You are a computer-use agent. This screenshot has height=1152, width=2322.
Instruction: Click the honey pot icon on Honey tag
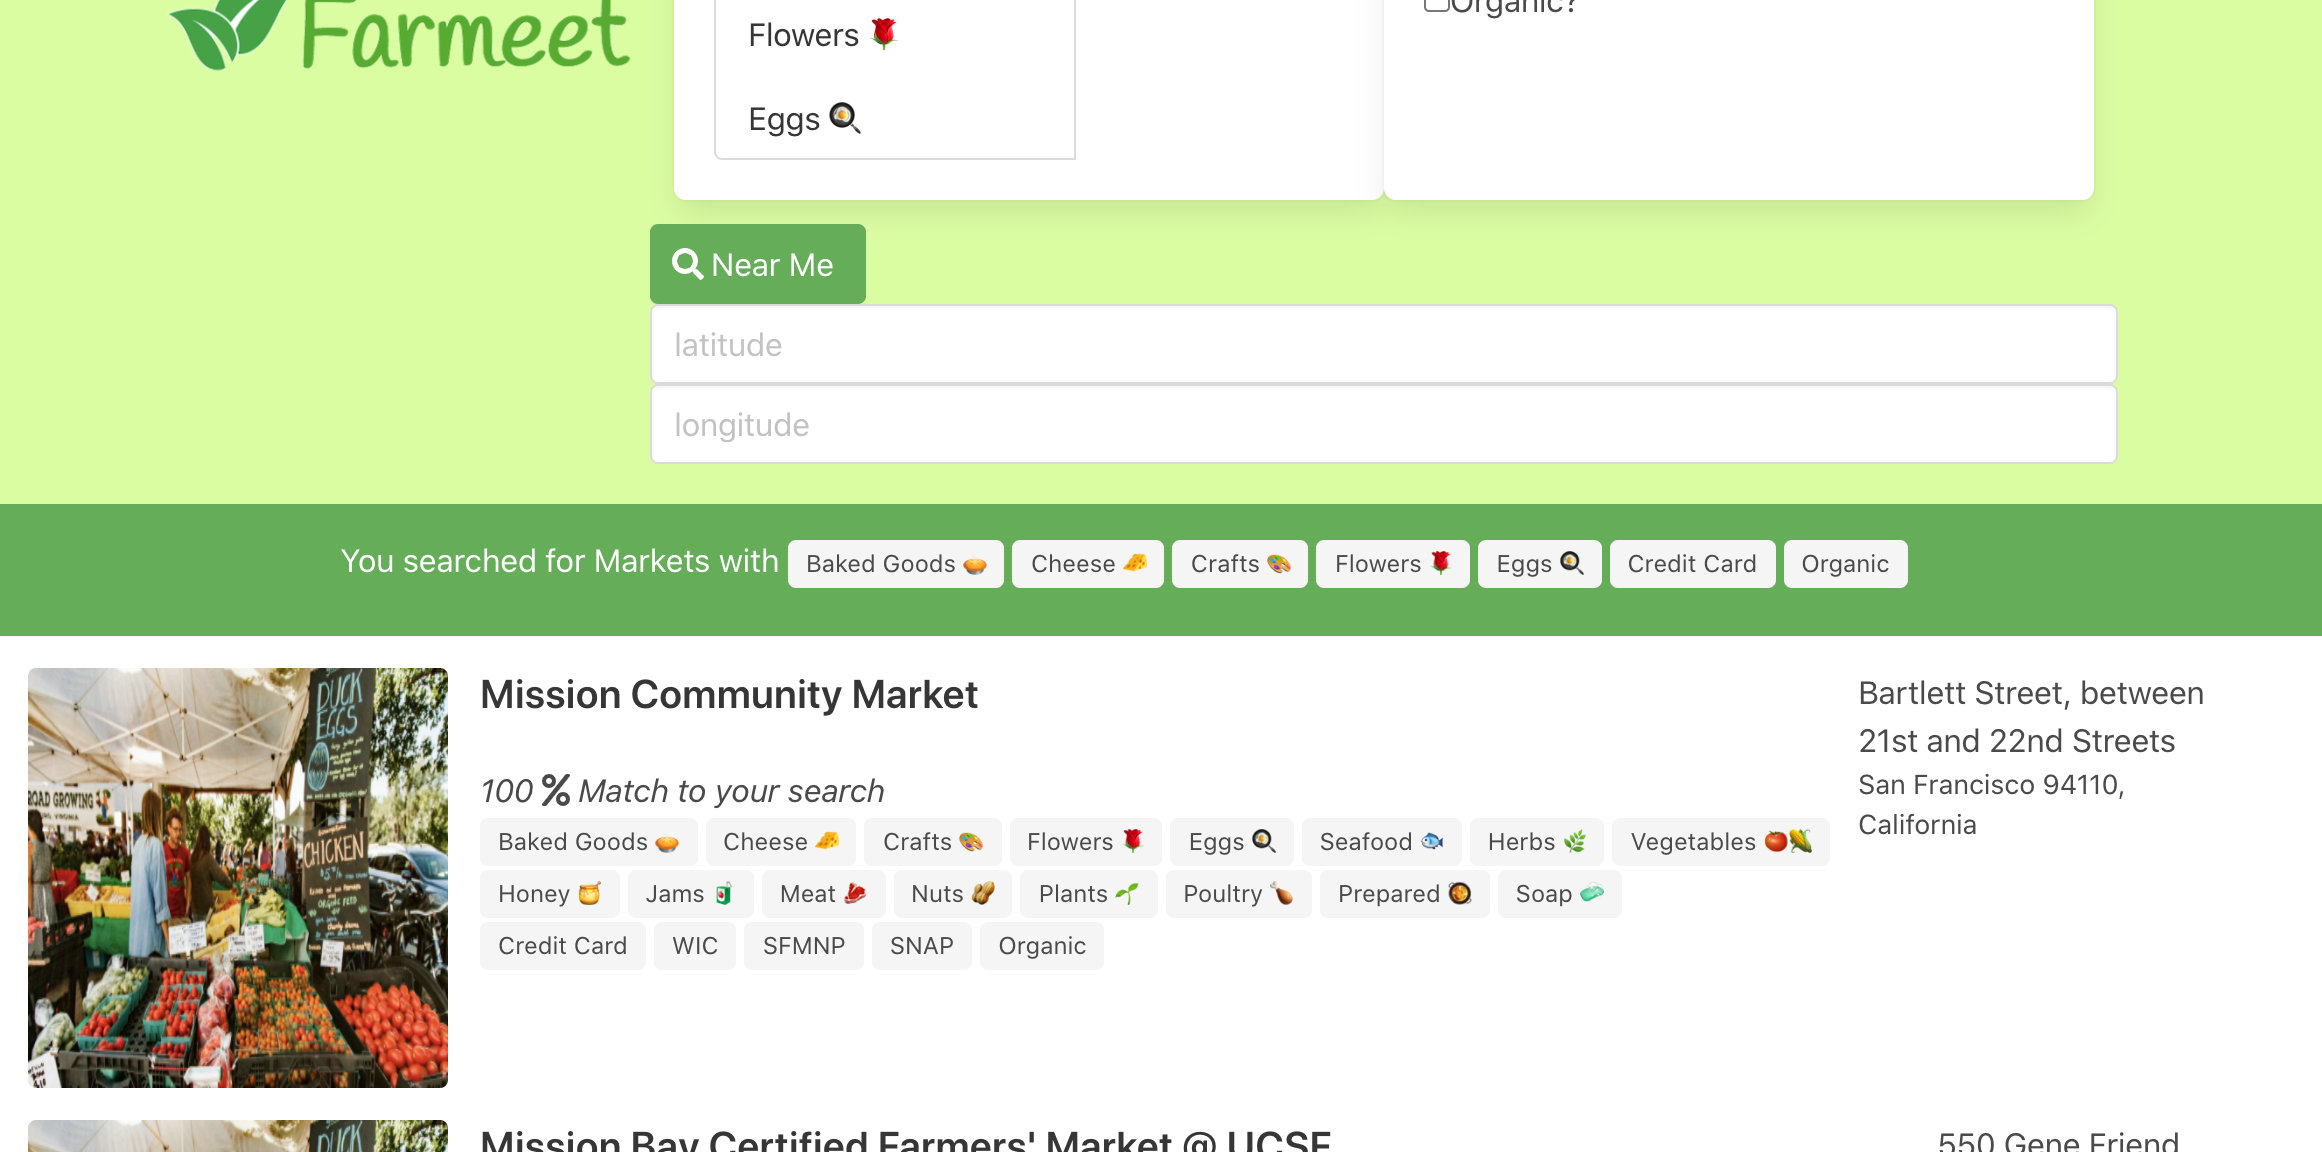(x=590, y=893)
